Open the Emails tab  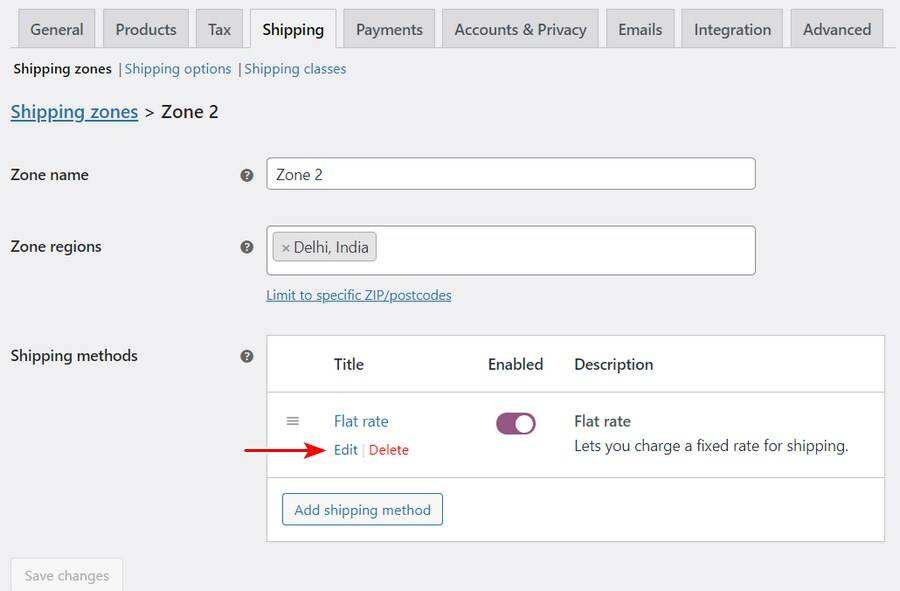(x=640, y=29)
